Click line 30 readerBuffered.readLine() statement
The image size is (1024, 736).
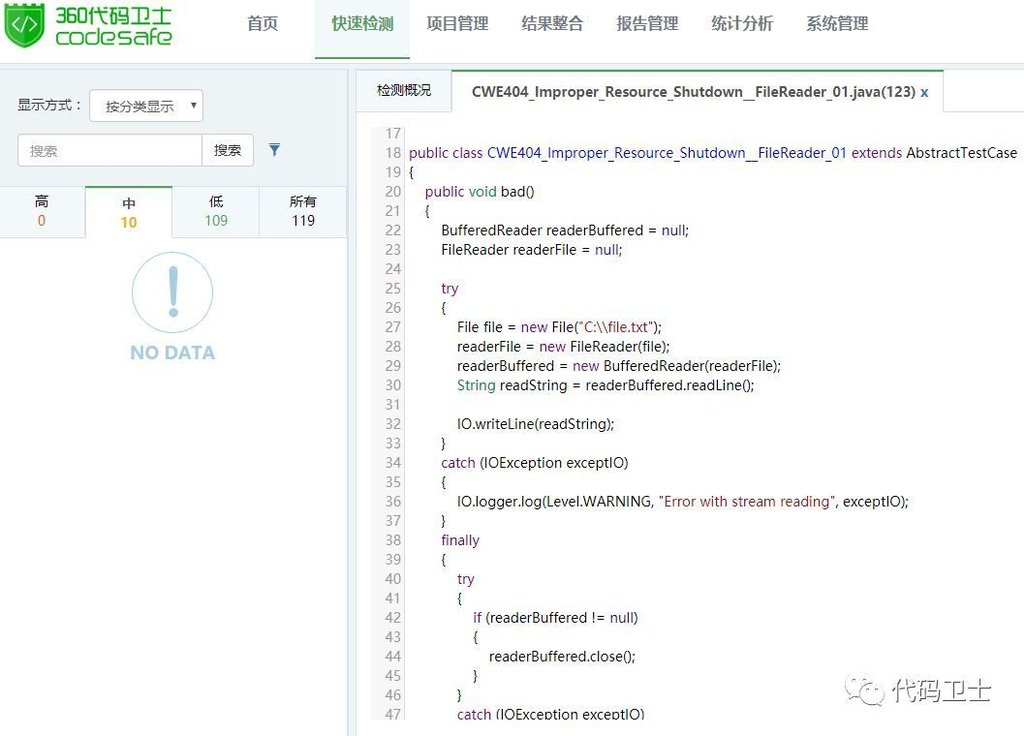click(605, 385)
